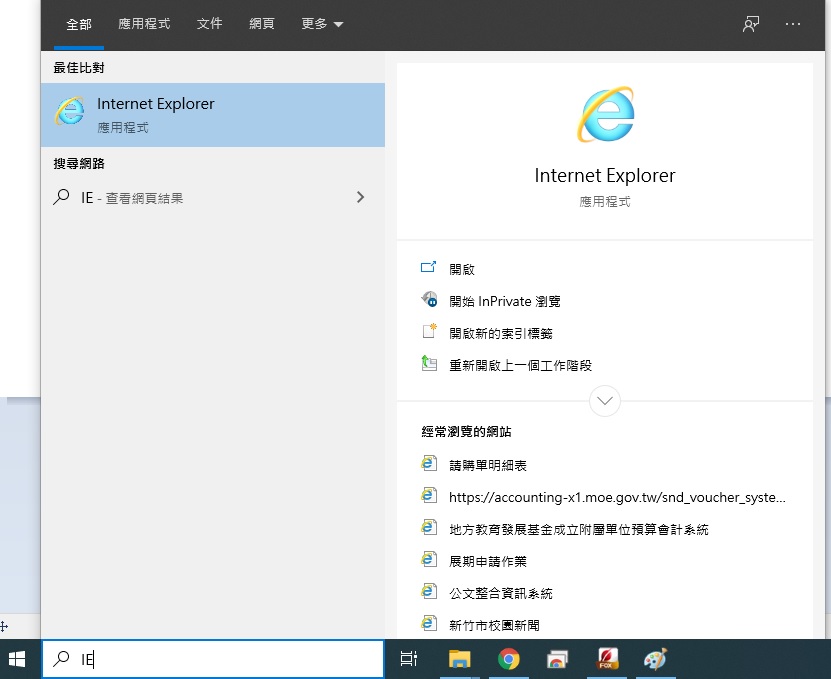This screenshot has height=679, width=831.
Task: Click the magnifier icon beside IE web result
Action: (61, 197)
